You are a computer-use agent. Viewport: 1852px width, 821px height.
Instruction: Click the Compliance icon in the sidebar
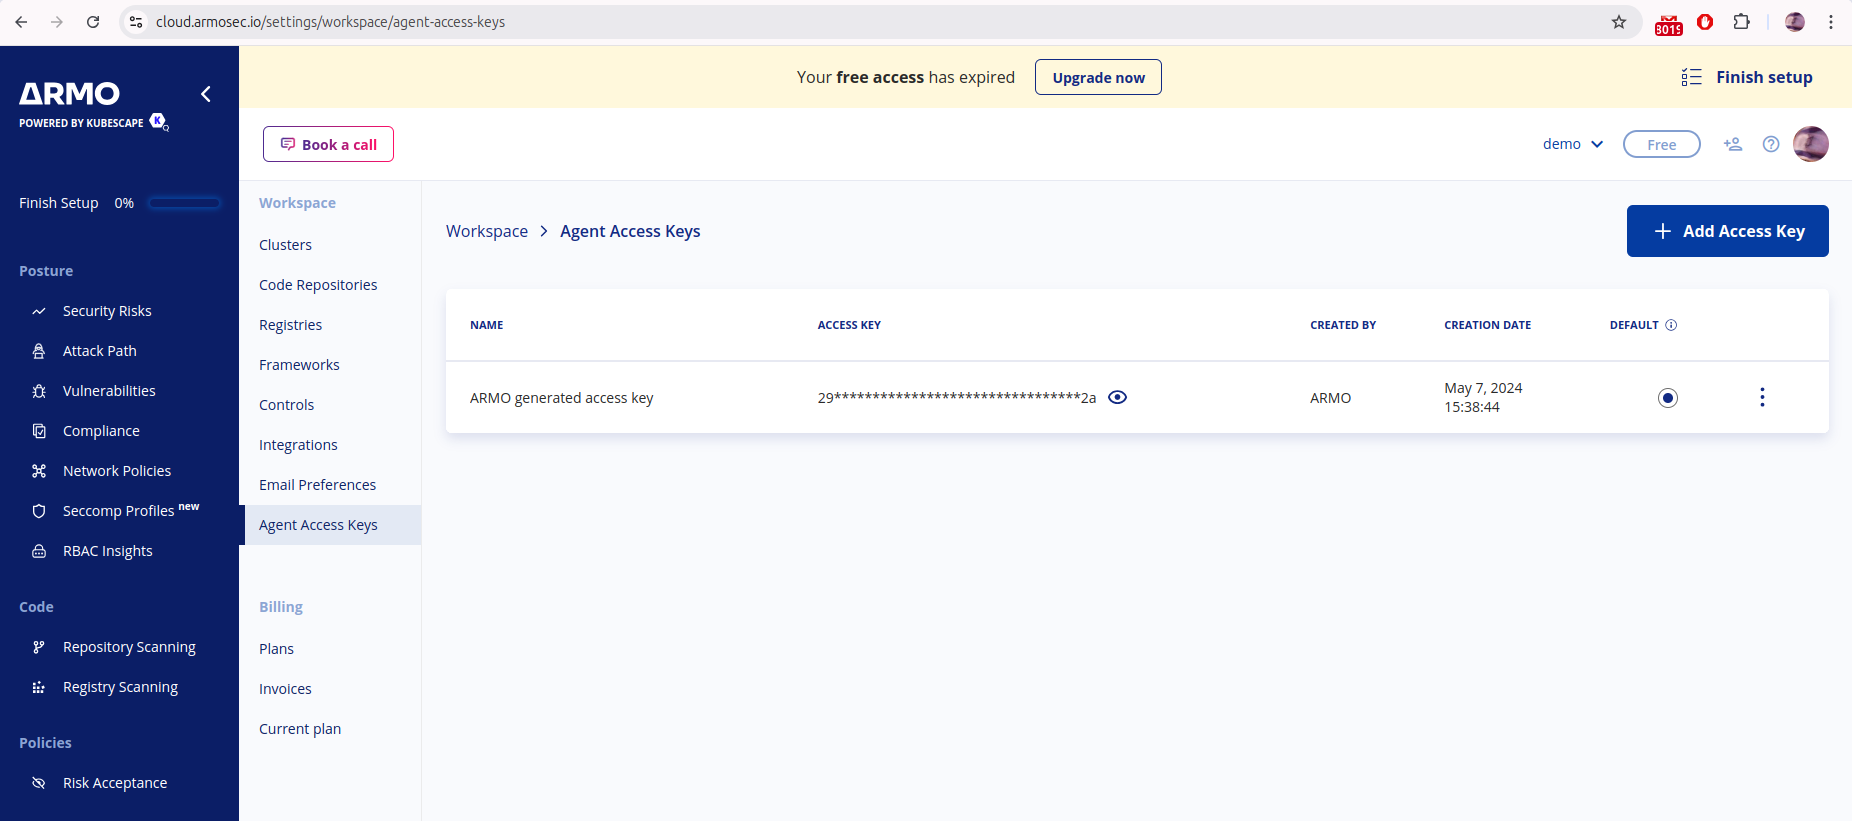point(39,431)
